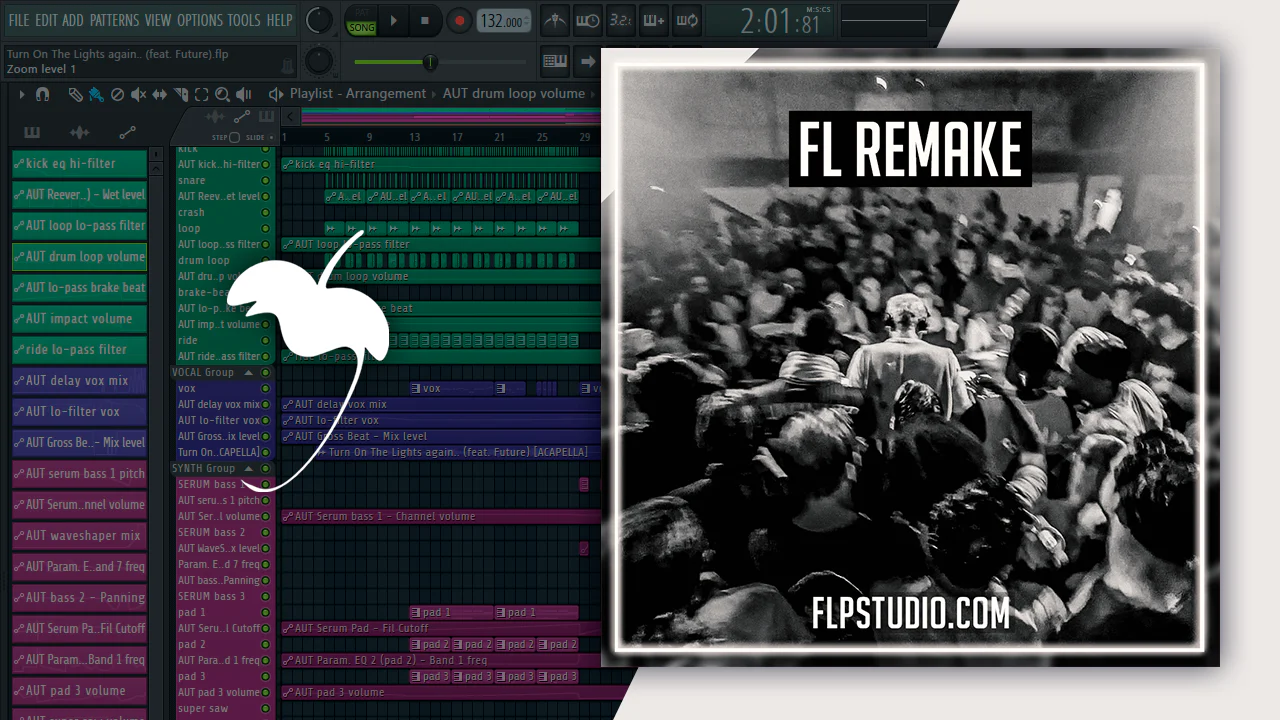Select kick eq hi-filter clip in picker

click(x=79, y=164)
